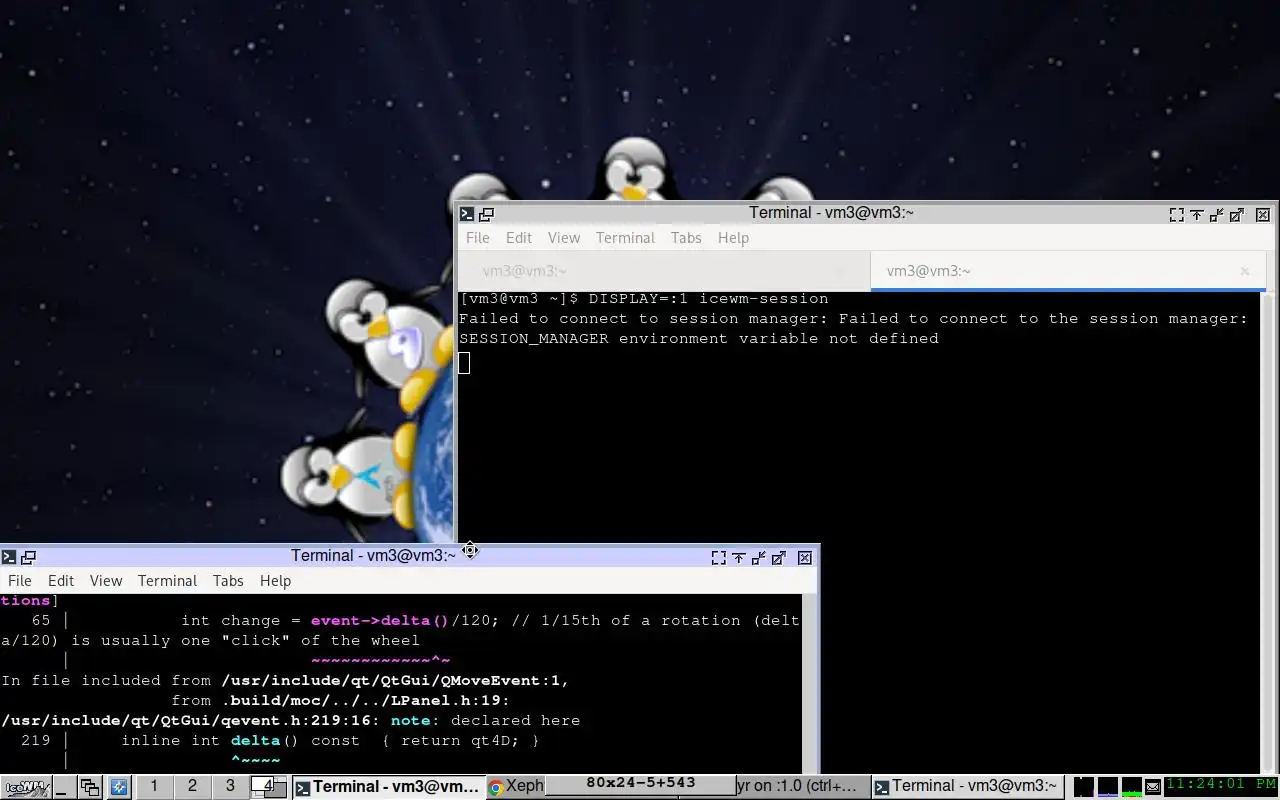Open Tabs menu in upper tabbed Terminal window
This screenshot has height=800, width=1280.
686,238
